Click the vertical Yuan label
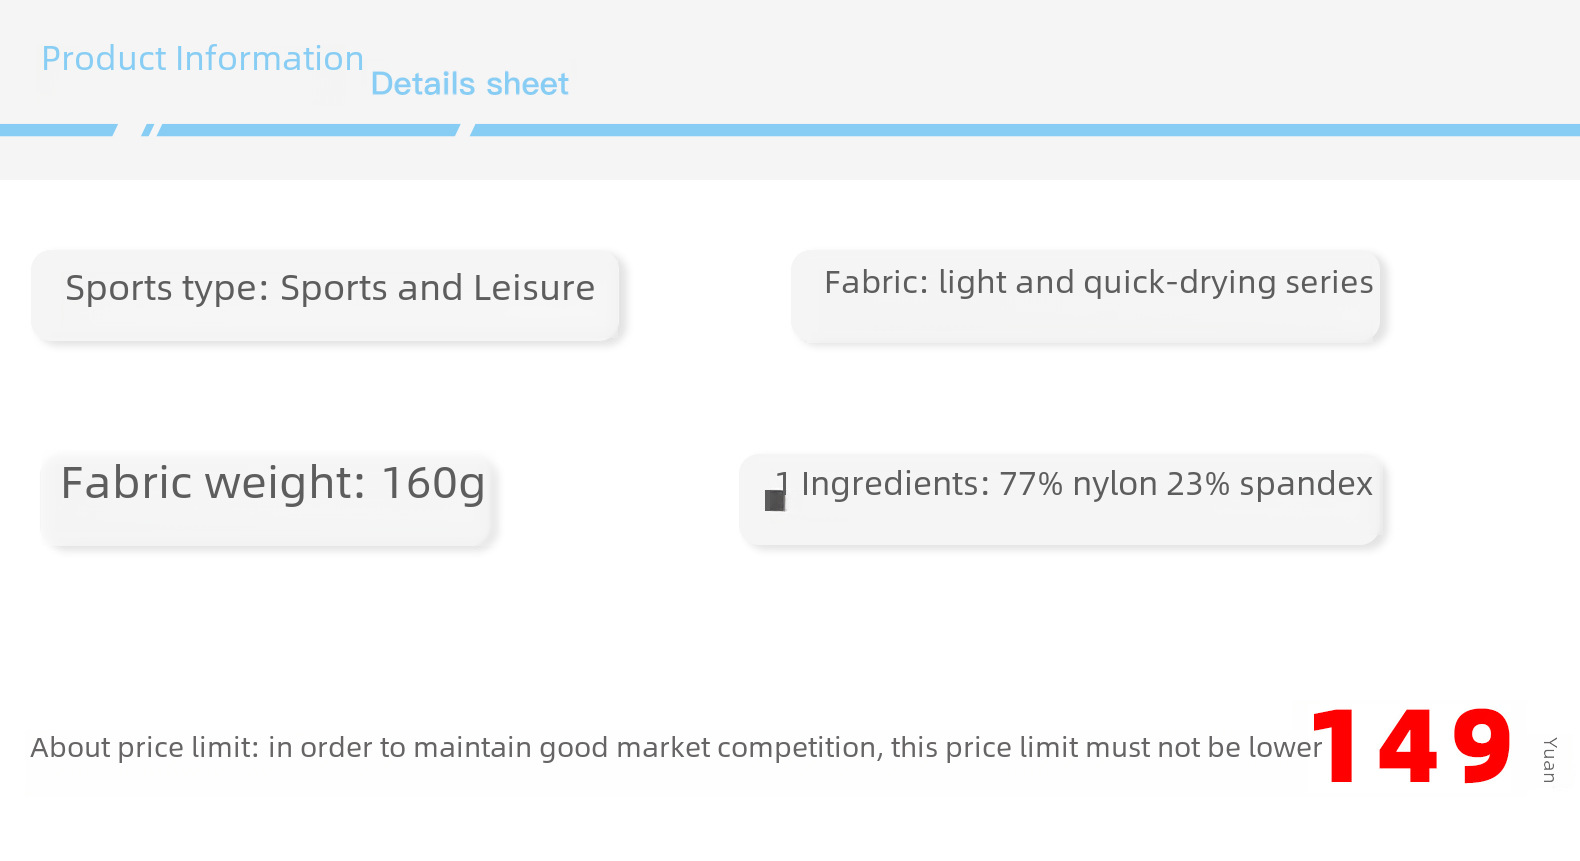The width and height of the screenshot is (1580, 861). click(1549, 760)
